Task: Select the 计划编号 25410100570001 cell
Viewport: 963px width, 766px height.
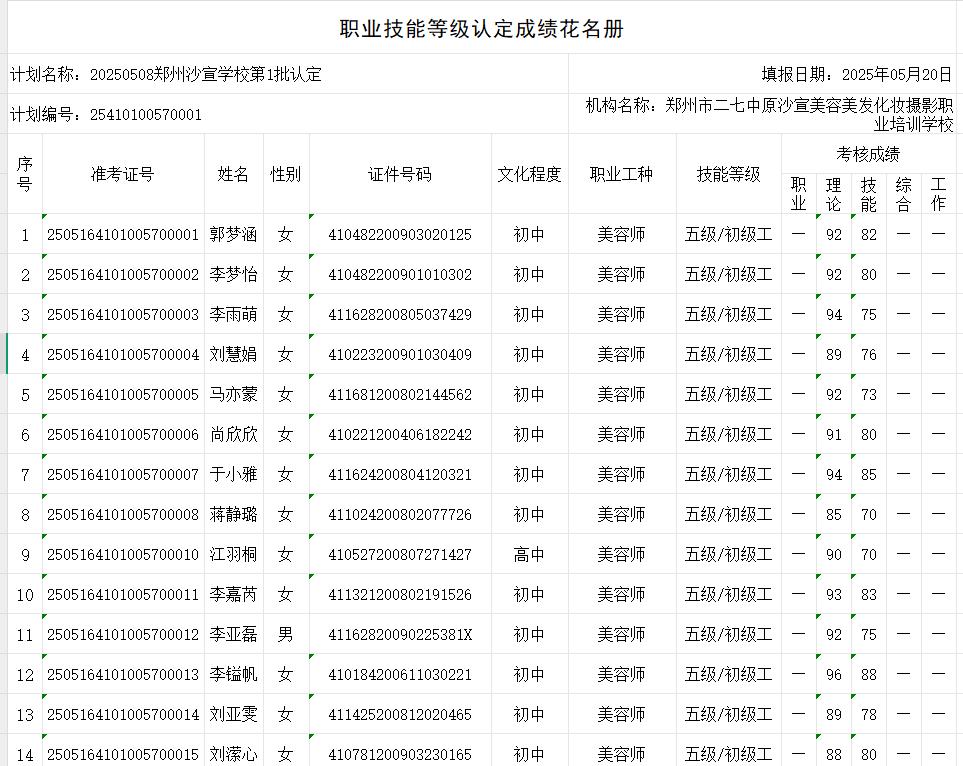Action: point(106,115)
